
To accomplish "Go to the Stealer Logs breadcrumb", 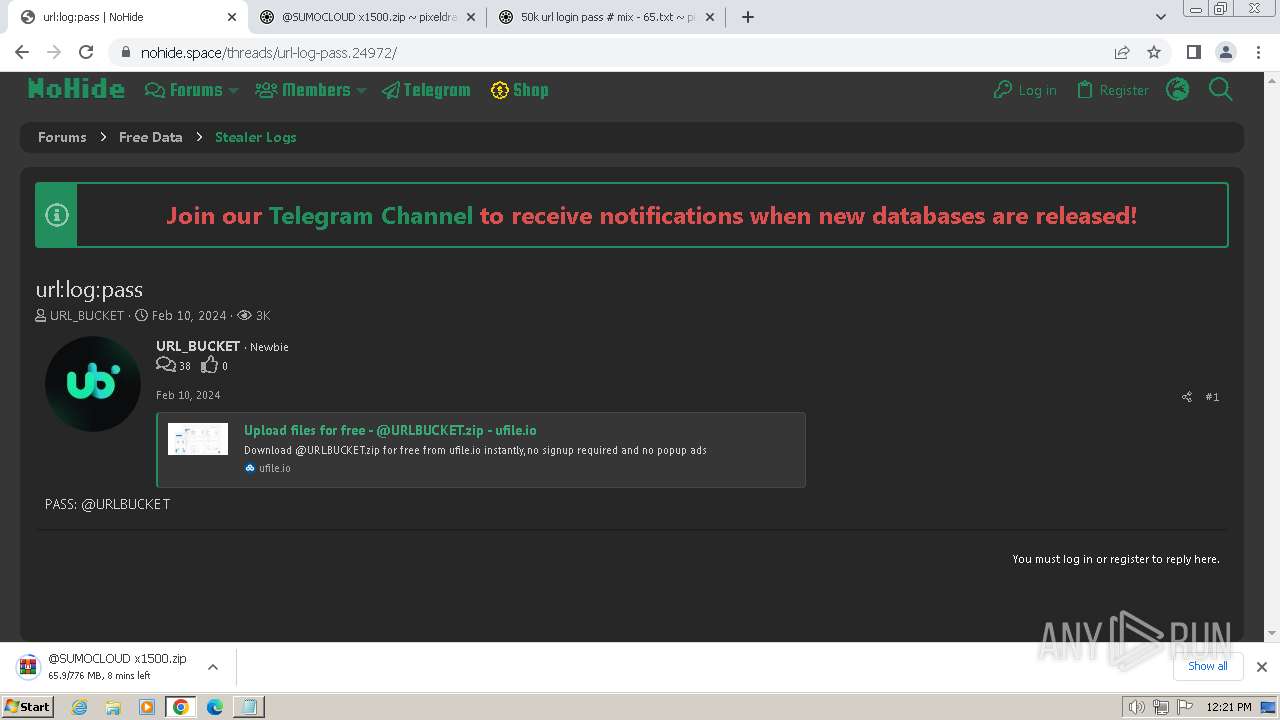I will pos(256,137).
